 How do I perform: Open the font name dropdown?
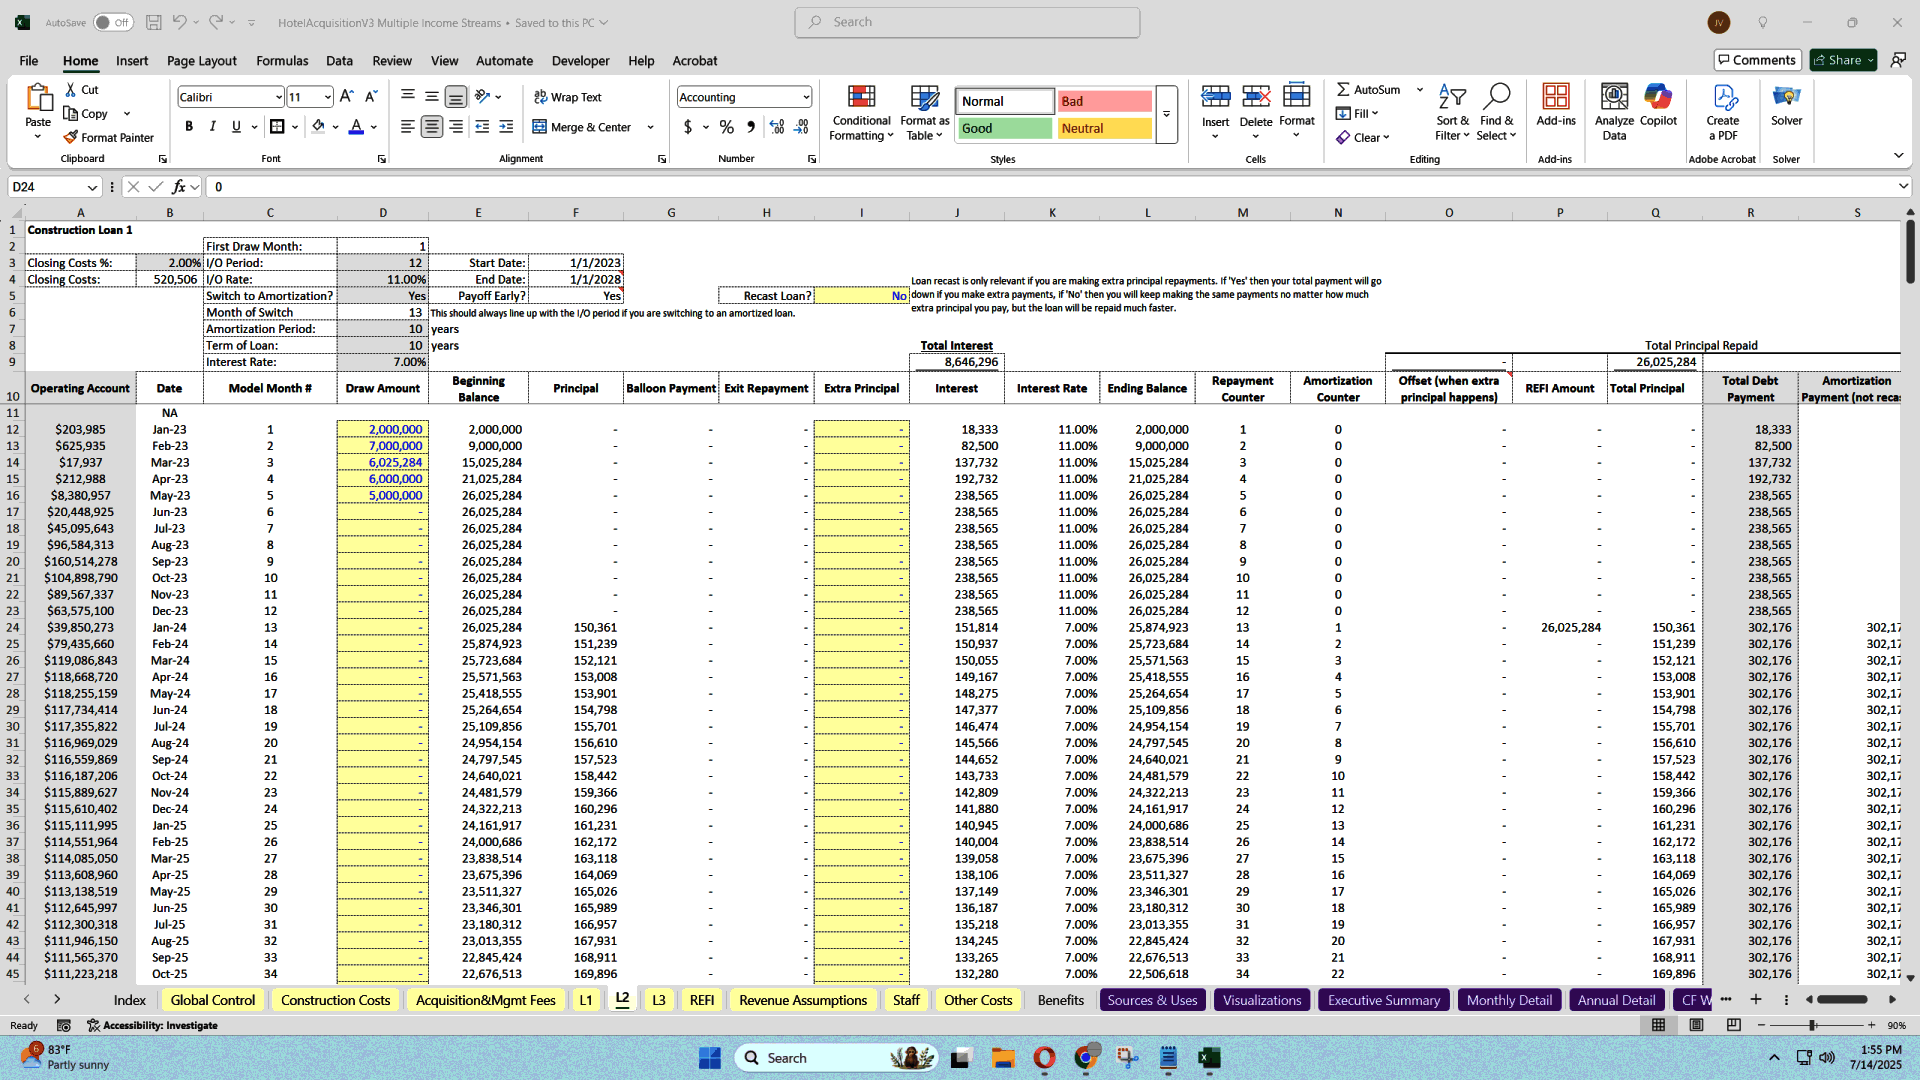point(278,97)
